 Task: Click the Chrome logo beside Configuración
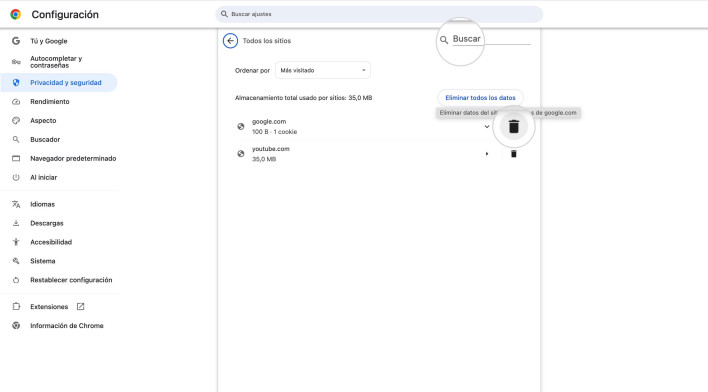coord(16,14)
